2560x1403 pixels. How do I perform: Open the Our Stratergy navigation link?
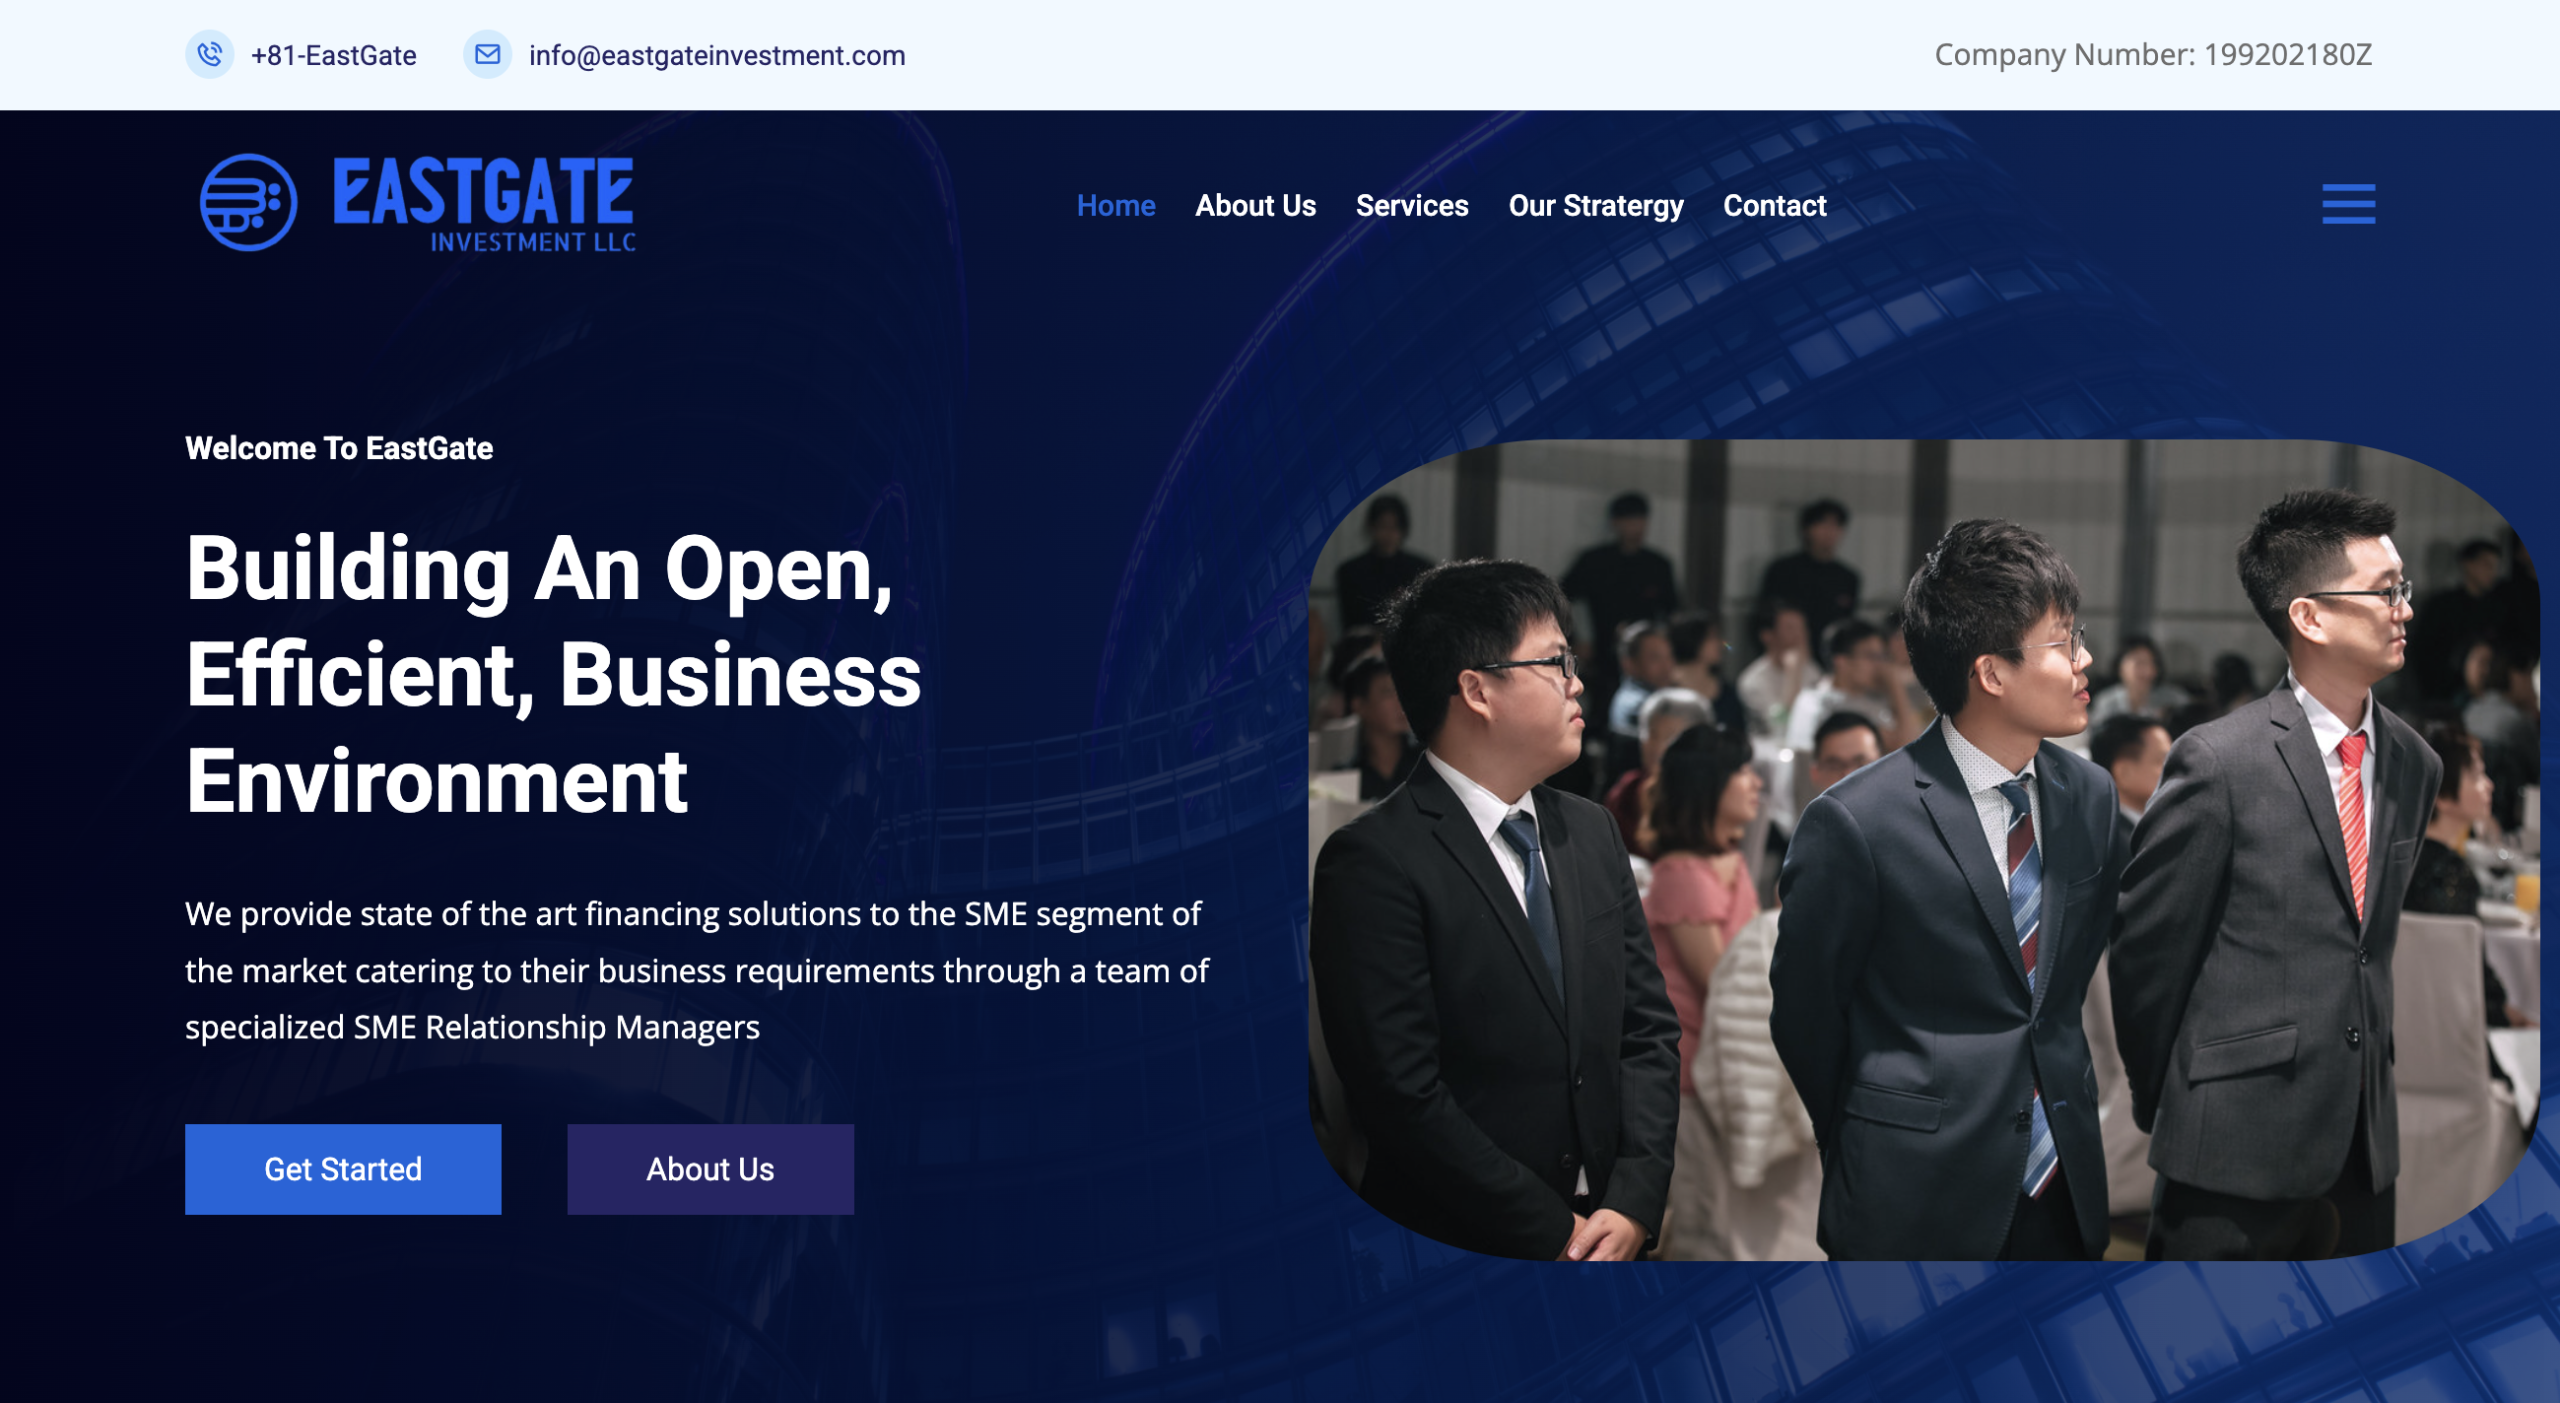1596,206
